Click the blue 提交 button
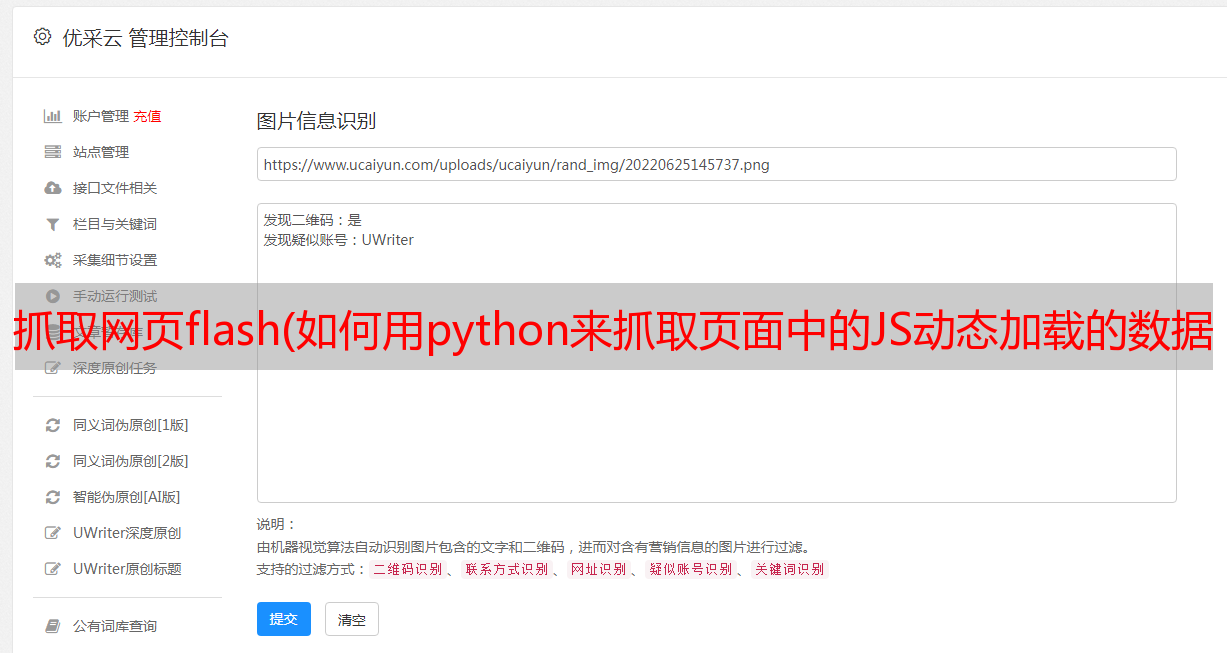 tap(284, 619)
